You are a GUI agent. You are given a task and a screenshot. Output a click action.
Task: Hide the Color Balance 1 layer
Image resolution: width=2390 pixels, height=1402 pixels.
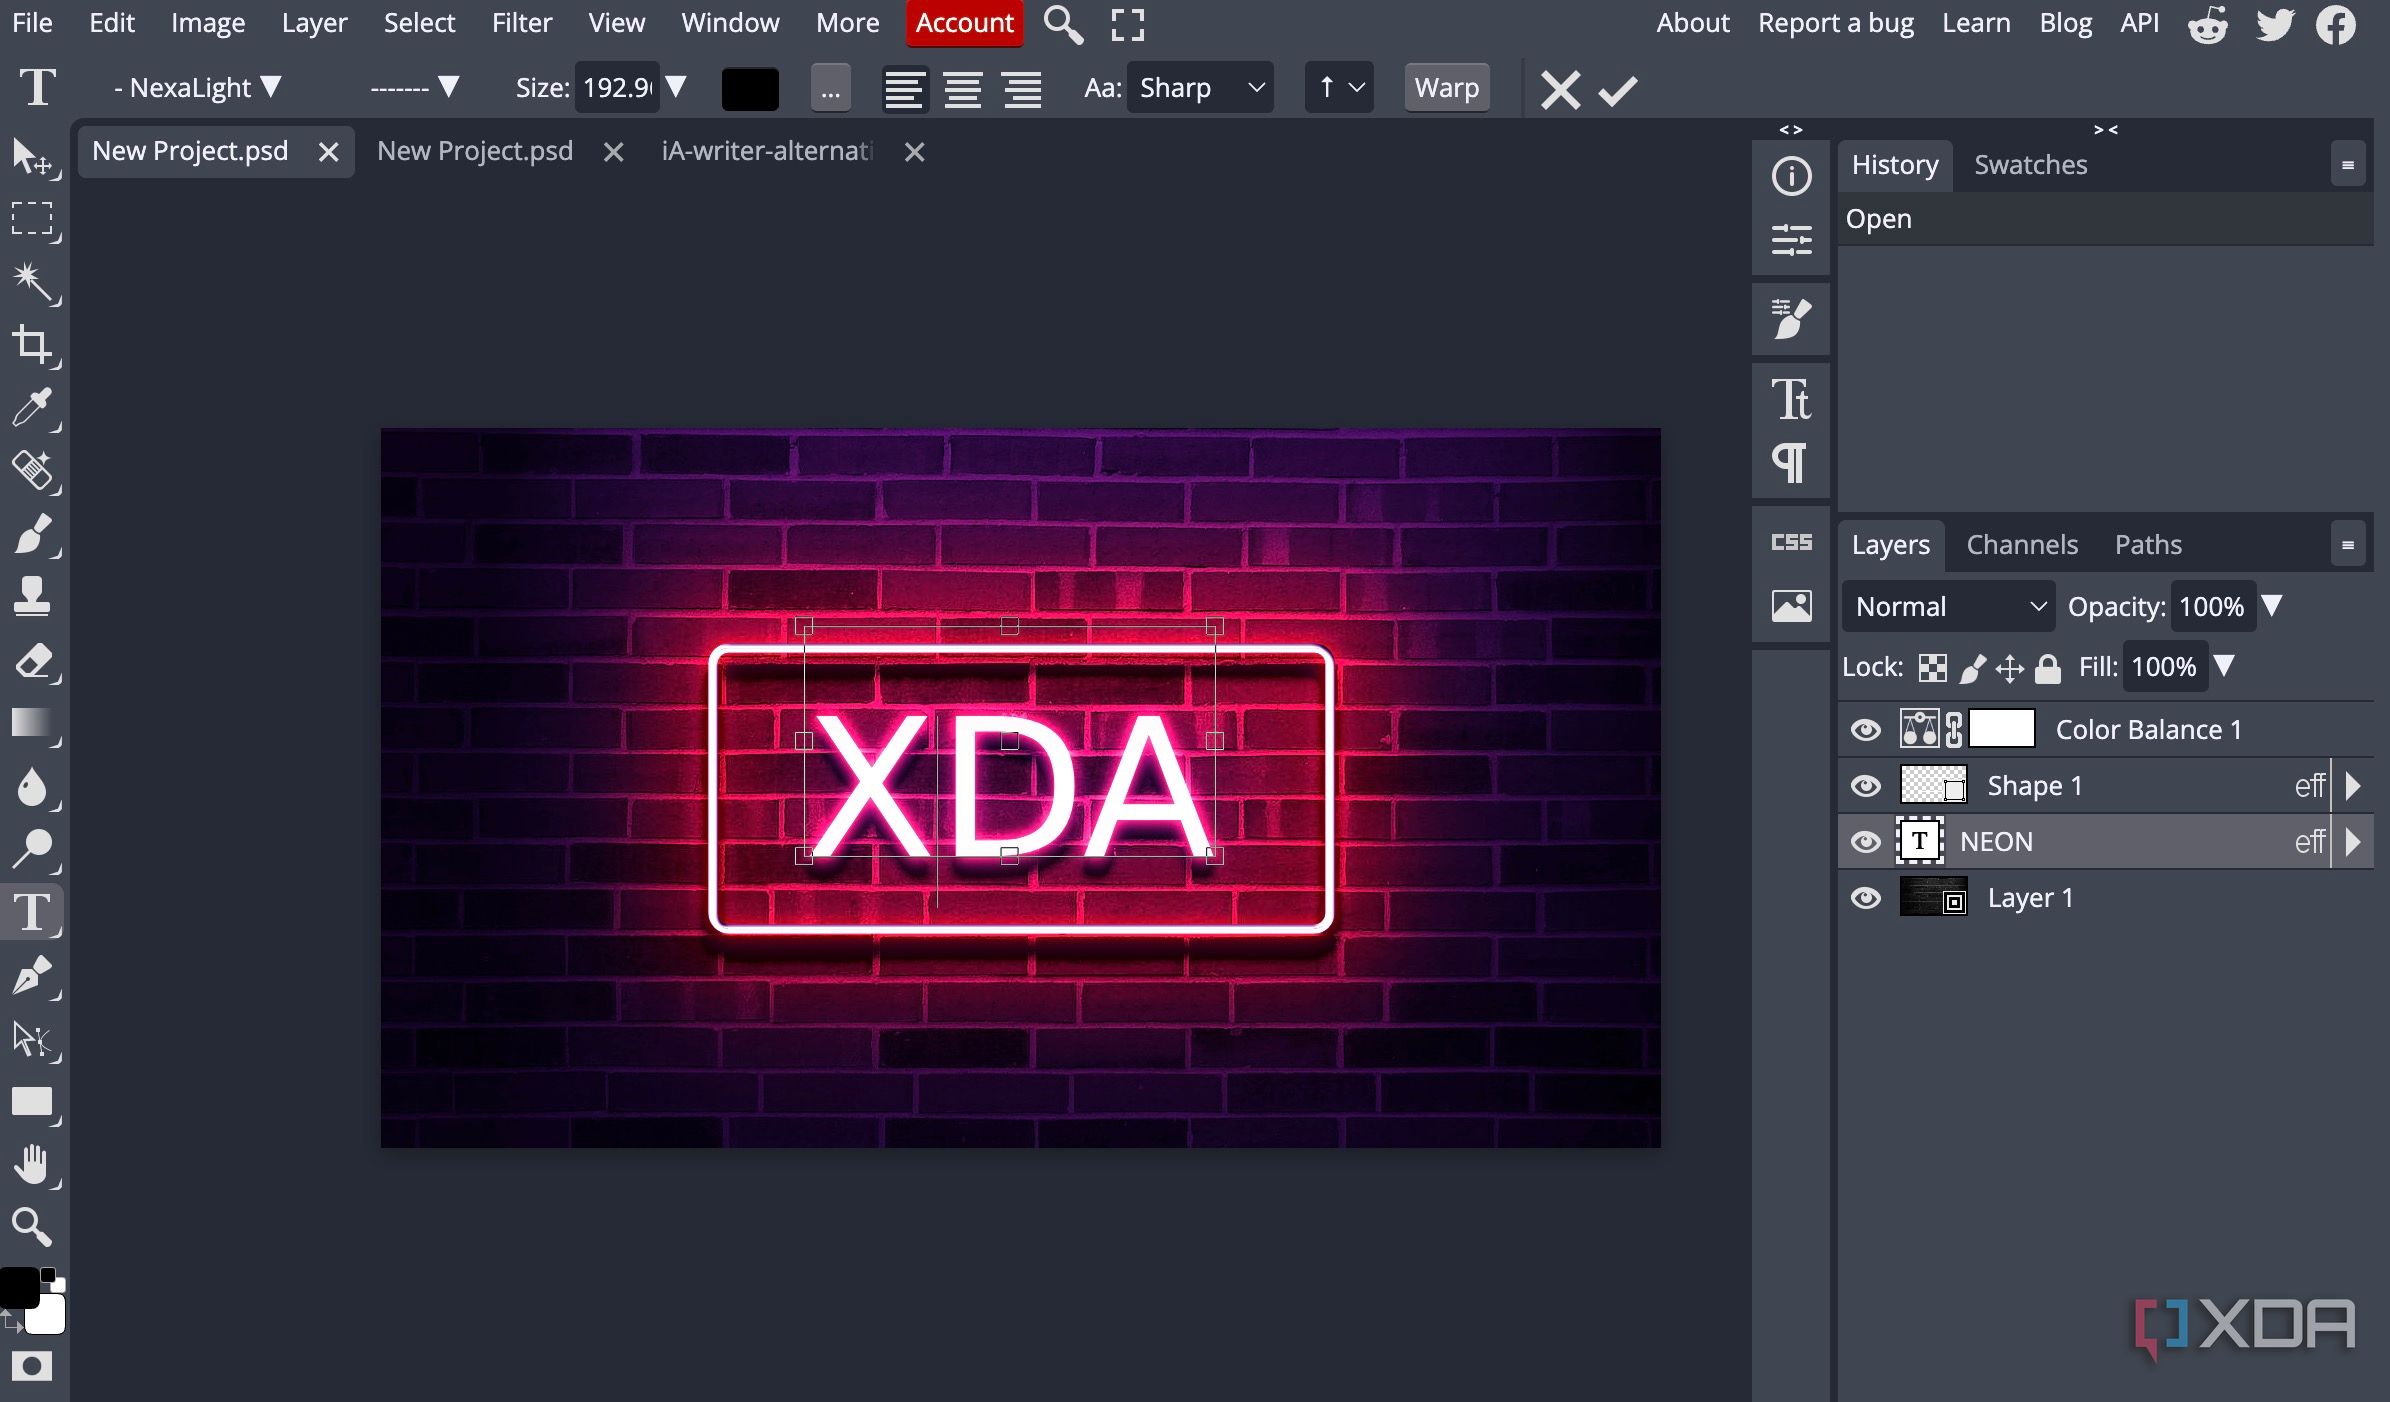1866,729
